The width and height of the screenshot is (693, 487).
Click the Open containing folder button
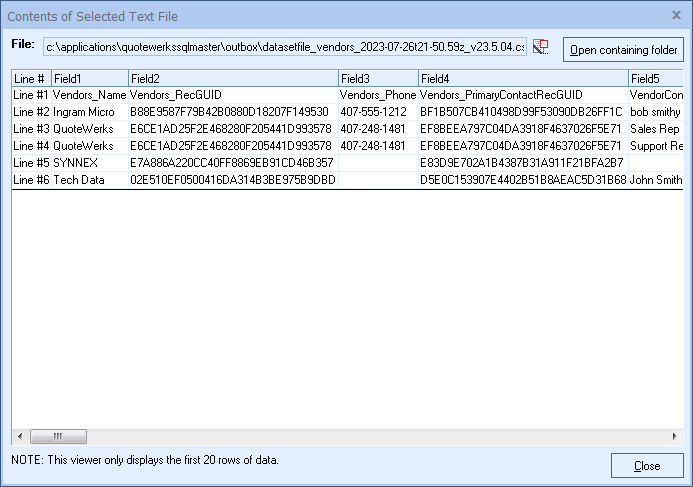tap(623, 49)
